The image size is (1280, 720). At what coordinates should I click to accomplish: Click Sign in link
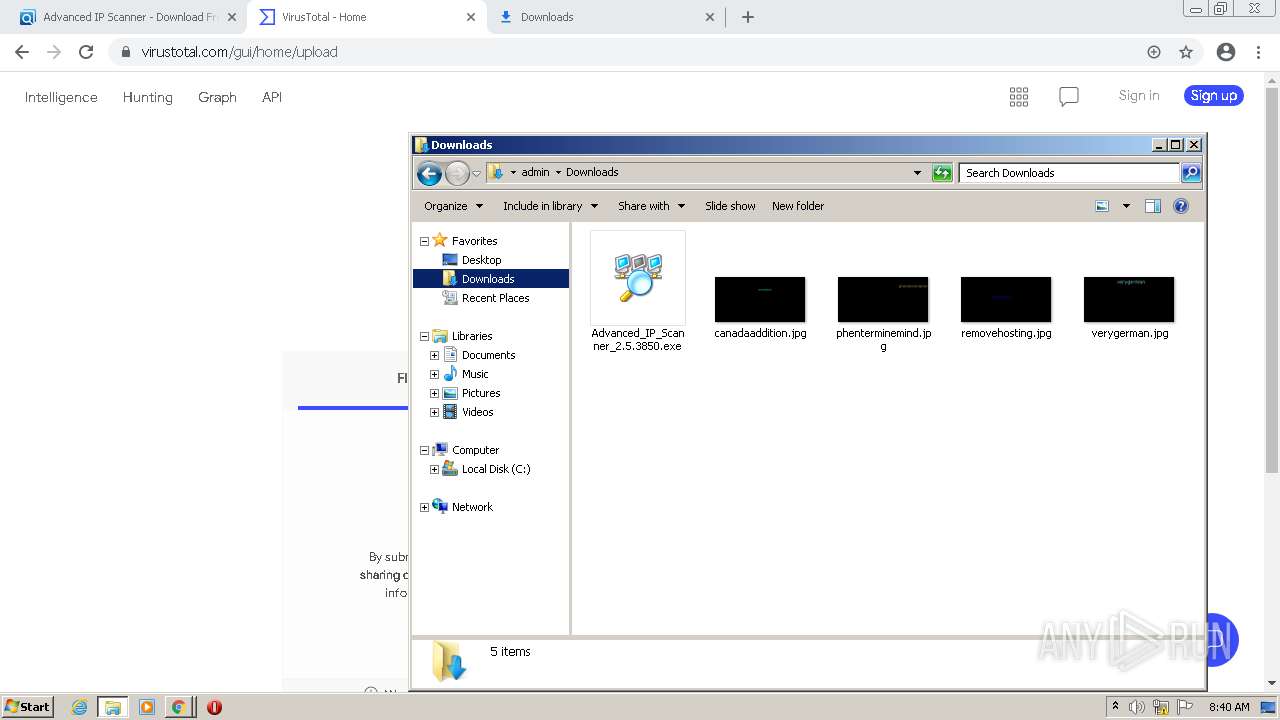[1139, 96]
